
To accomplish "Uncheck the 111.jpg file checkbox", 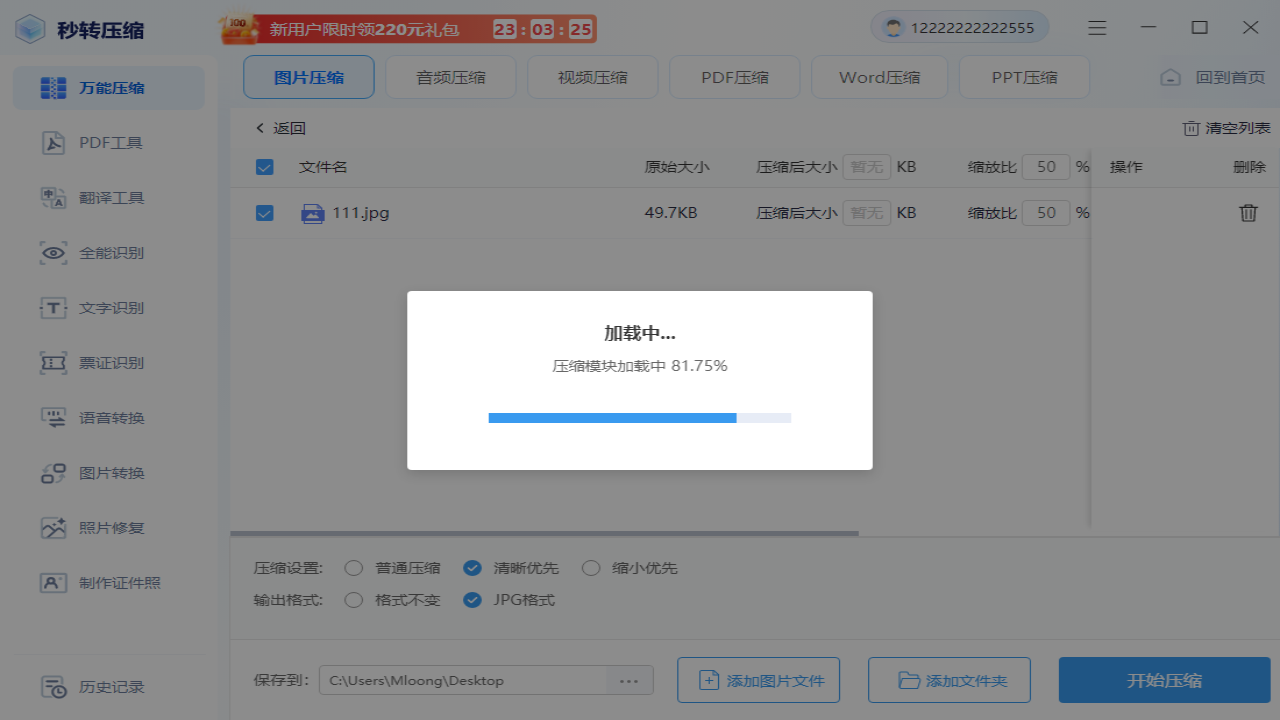I will (264, 212).
